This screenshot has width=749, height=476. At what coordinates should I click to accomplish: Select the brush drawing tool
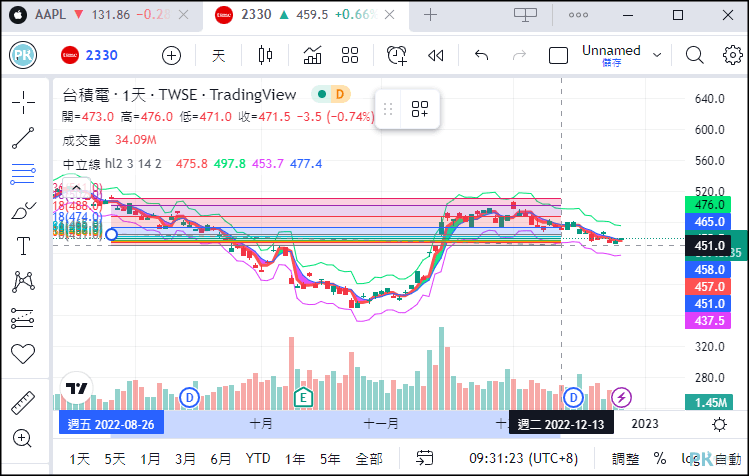[x=23, y=210]
